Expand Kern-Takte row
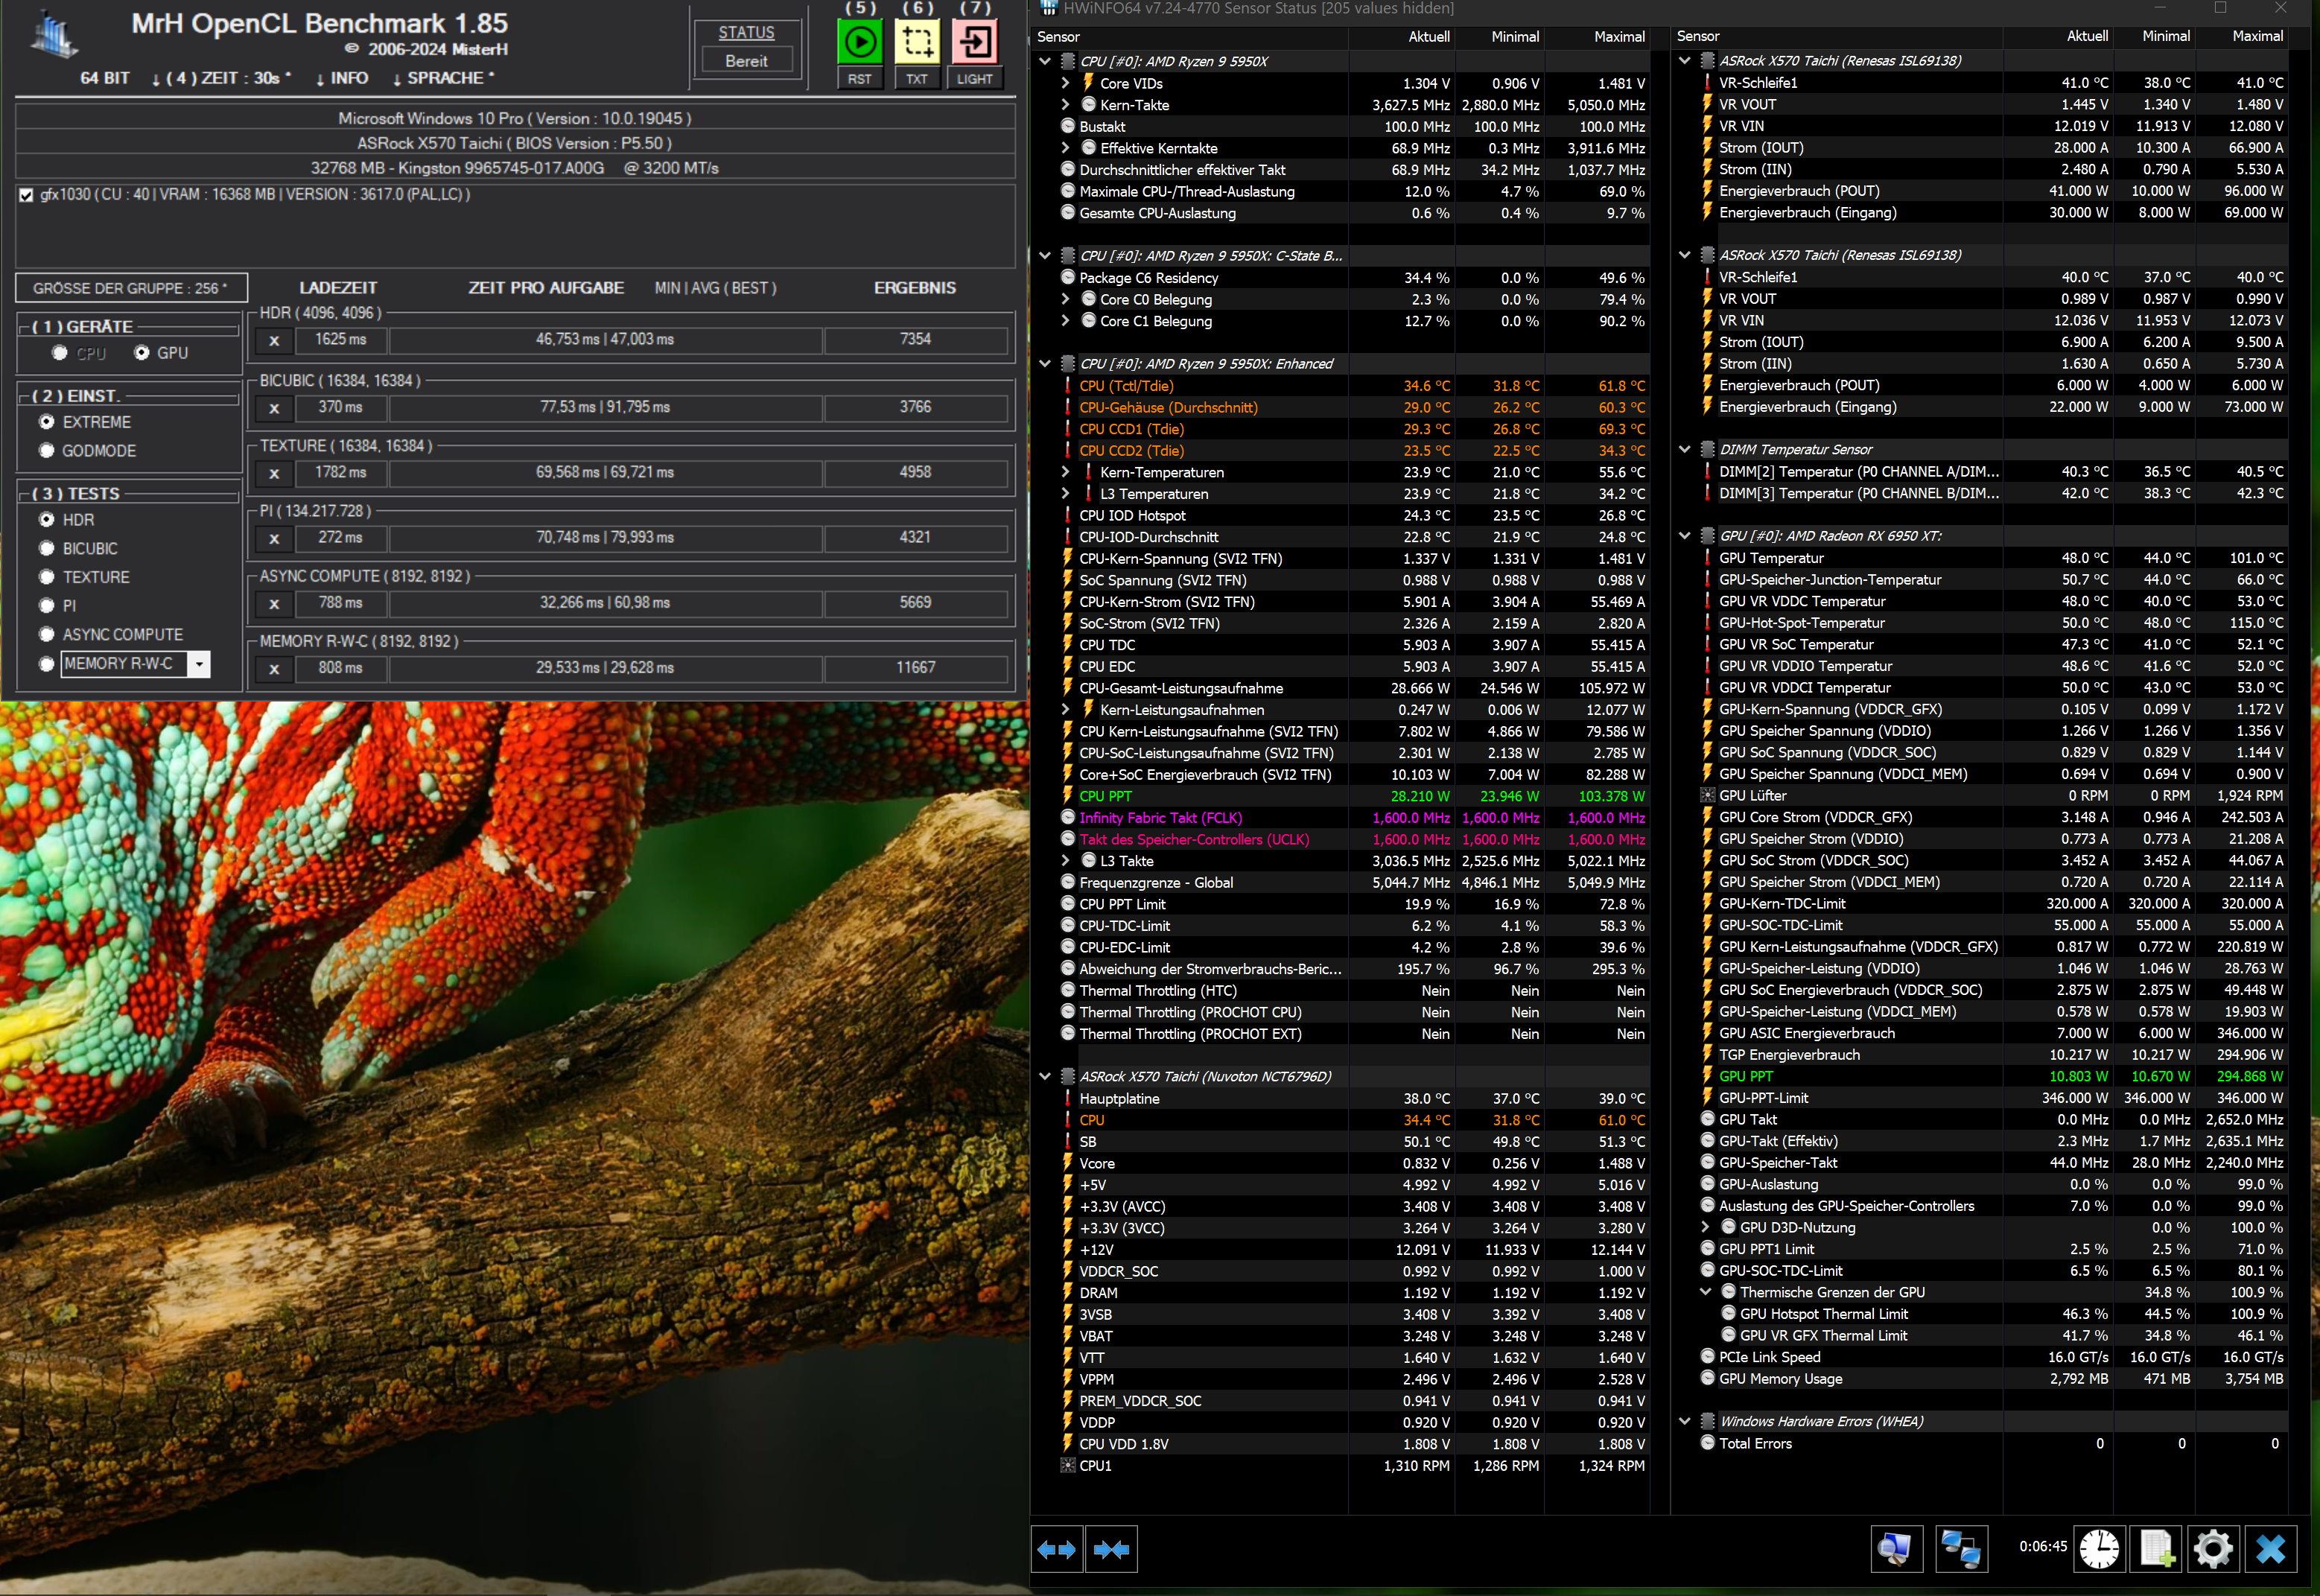Screen dimensions: 2320x1596 pos(1066,105)
